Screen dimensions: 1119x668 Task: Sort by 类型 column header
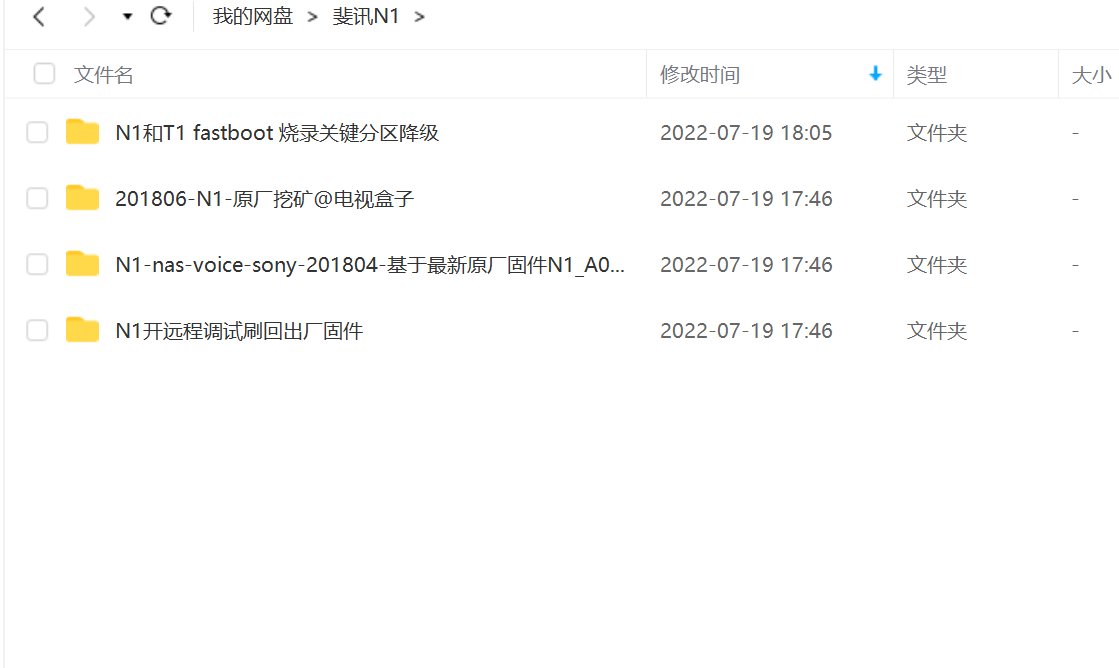(926, 74)
